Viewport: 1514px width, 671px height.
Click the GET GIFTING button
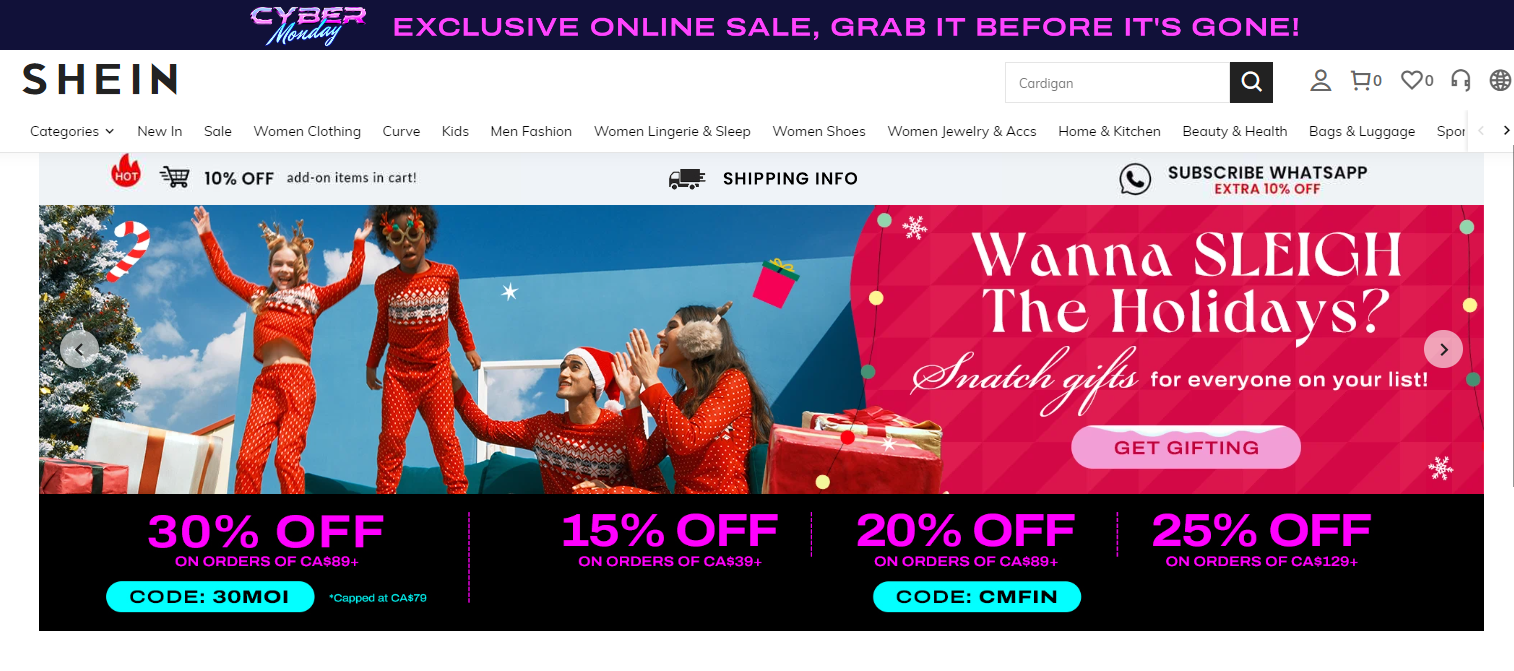coord(1186,447)
